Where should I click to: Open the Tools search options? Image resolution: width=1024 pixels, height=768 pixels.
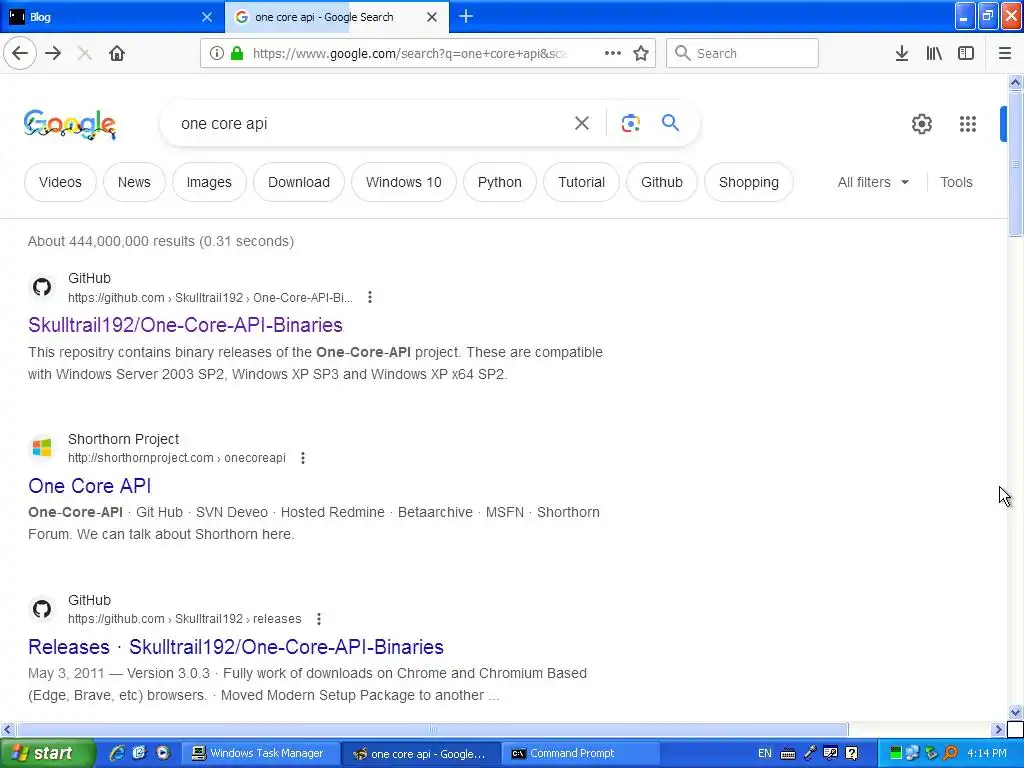point(956,182)
